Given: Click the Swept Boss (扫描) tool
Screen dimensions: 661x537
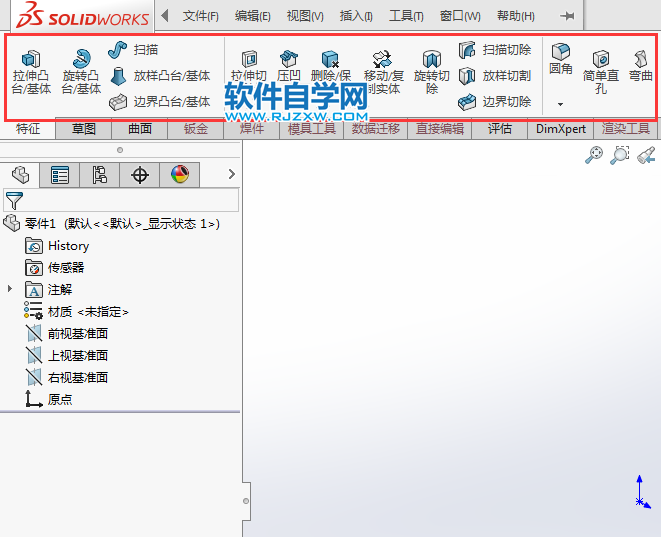Looking at the screenshot, I should [x=133, y=50].
